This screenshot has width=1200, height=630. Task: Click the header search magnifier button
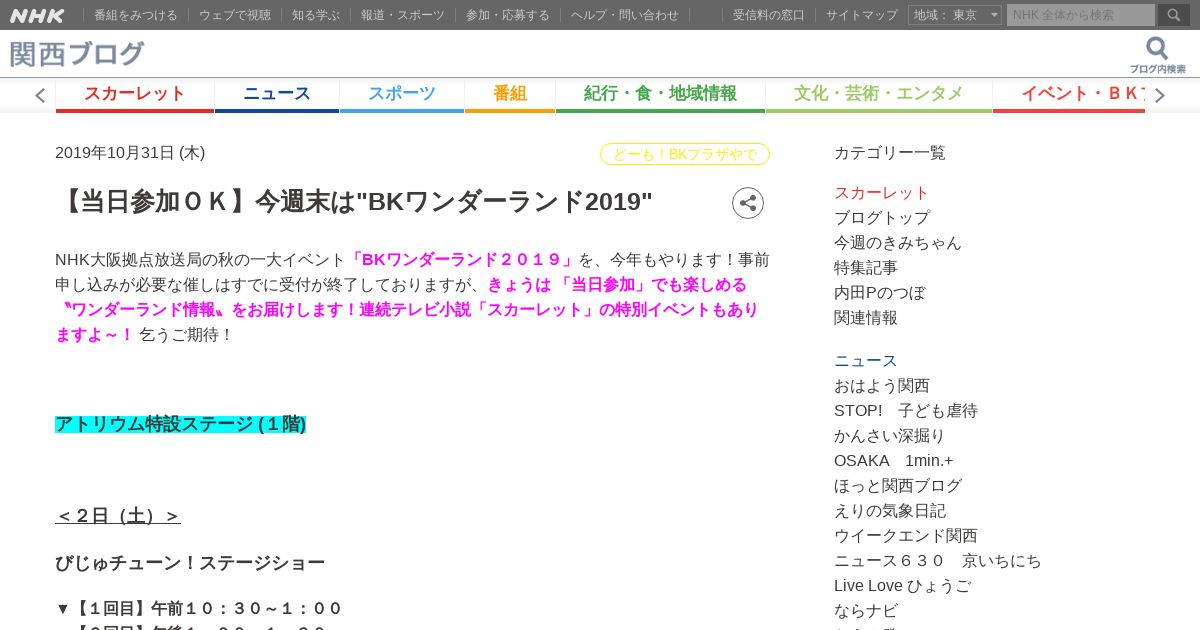(1174, 15)
